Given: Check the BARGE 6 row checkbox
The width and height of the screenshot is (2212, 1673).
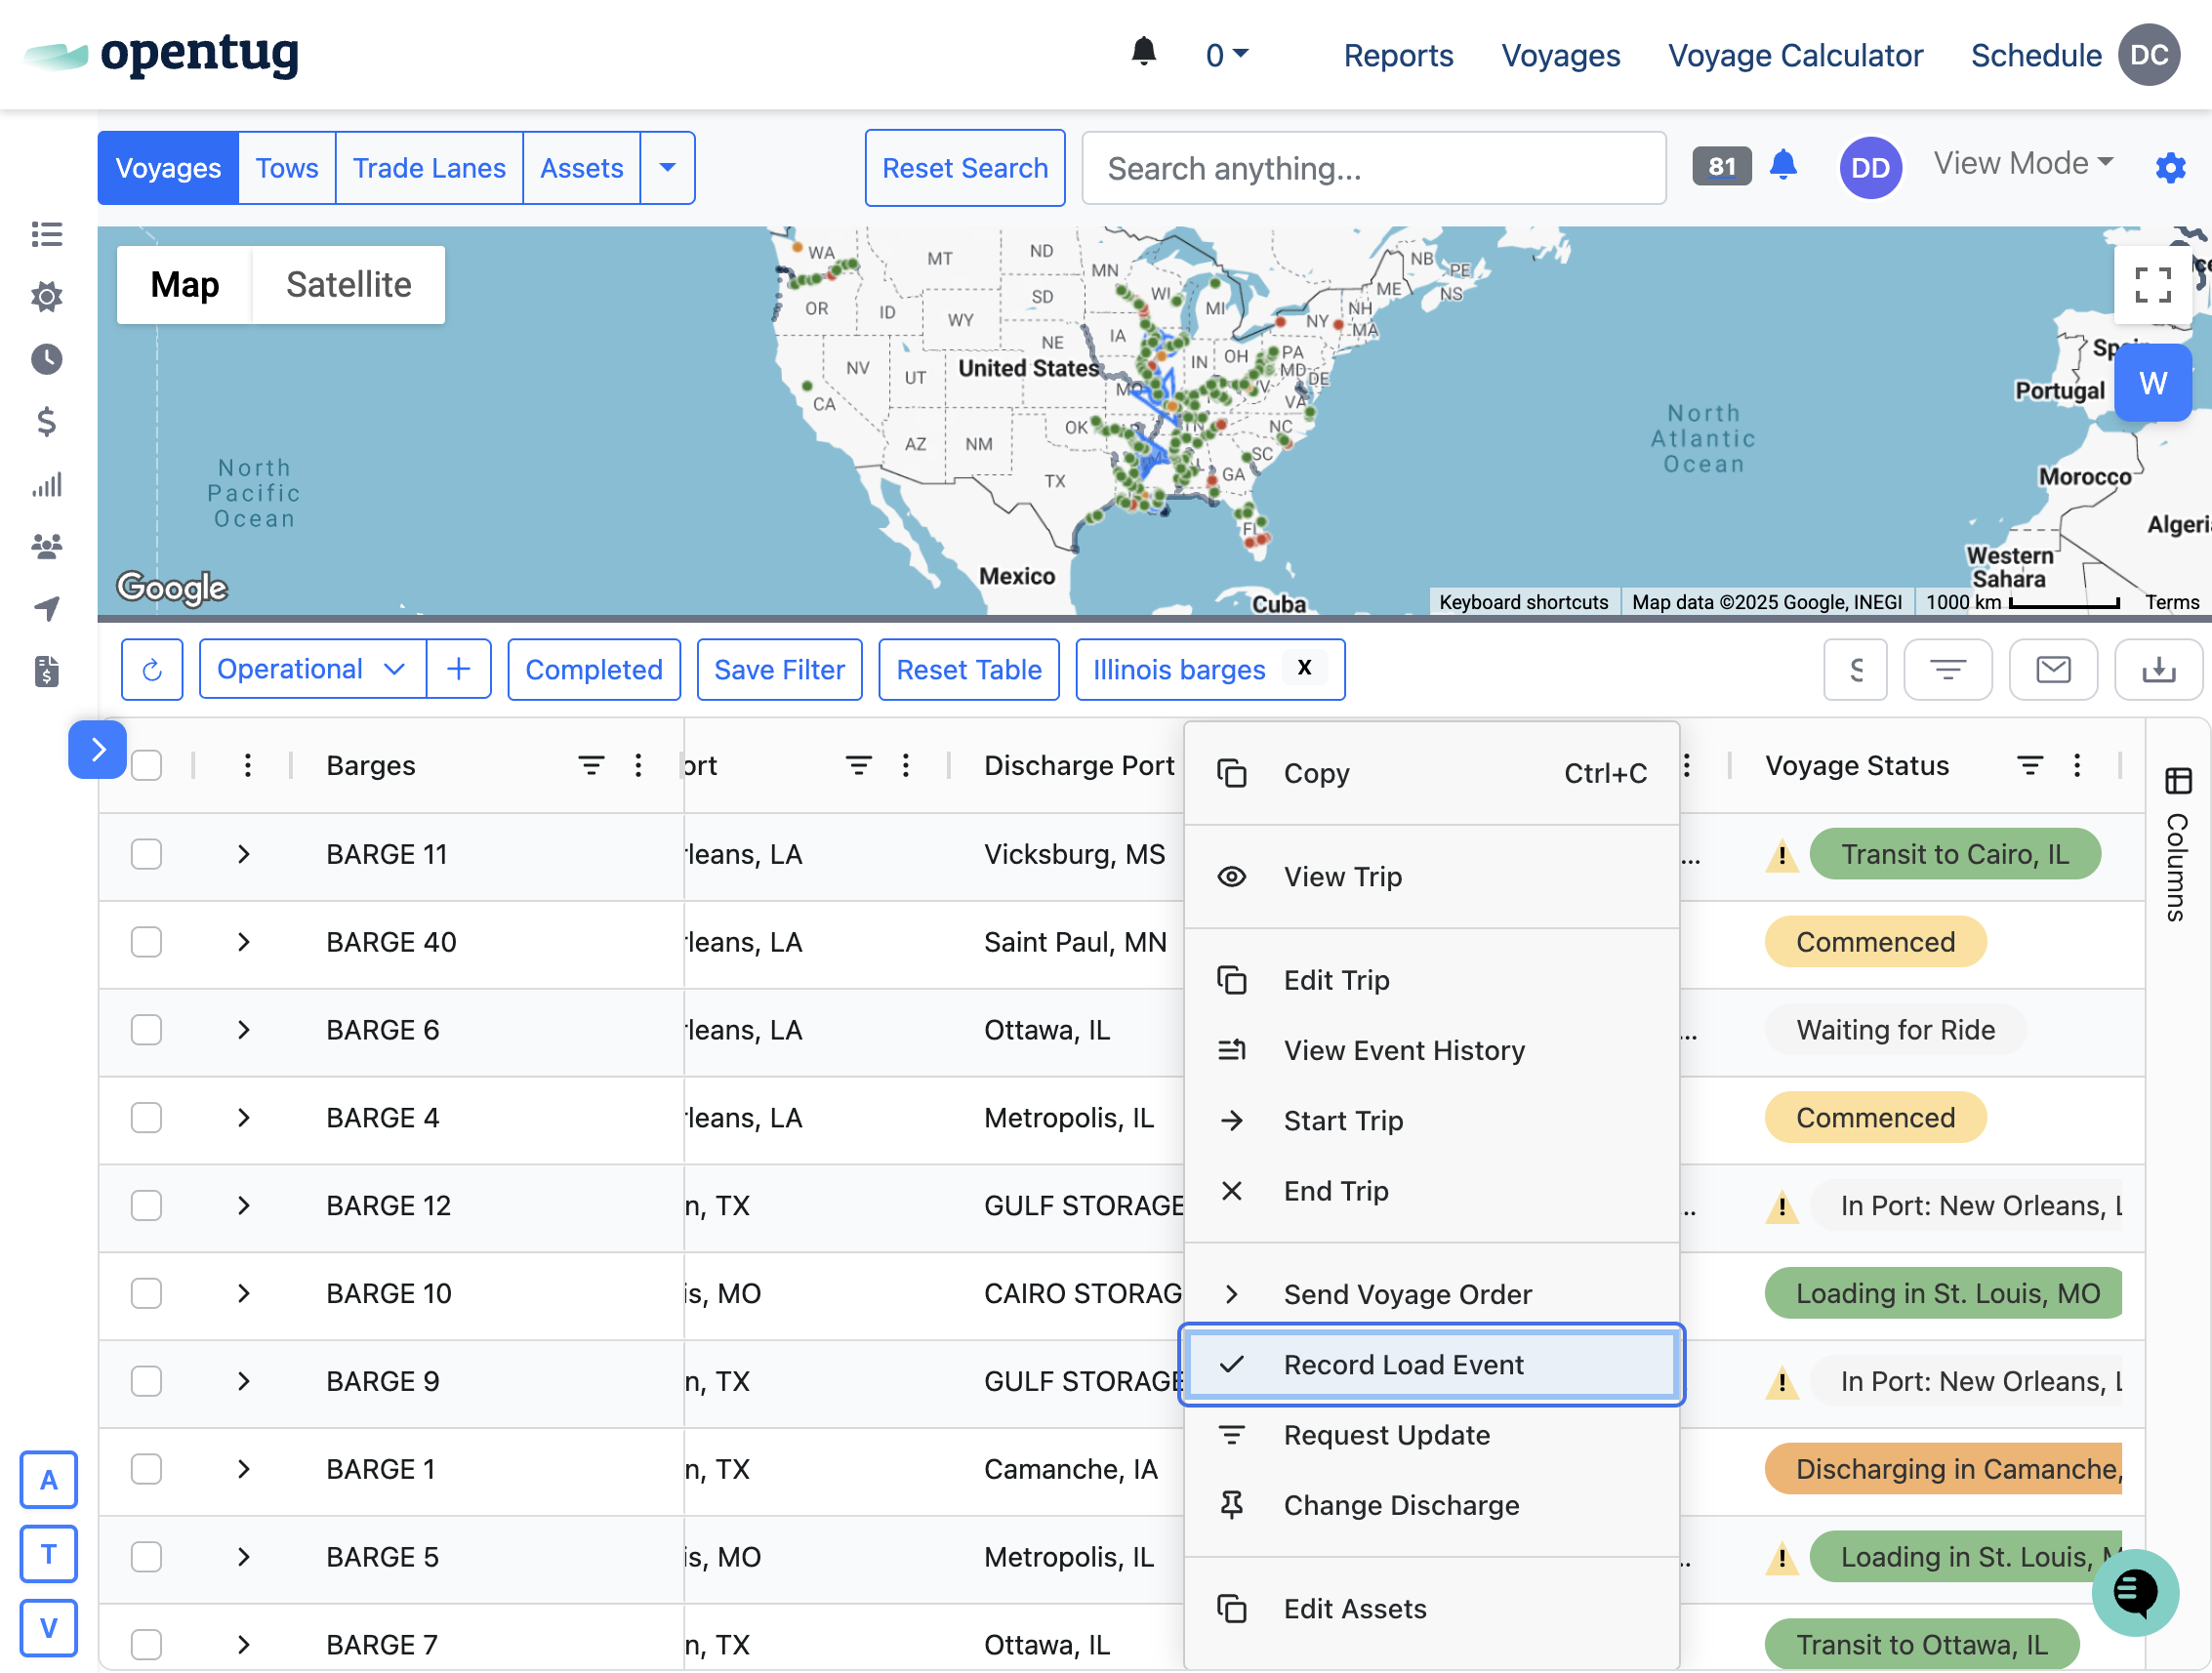Looking at the screenshot, I should tap(147, 1030).
